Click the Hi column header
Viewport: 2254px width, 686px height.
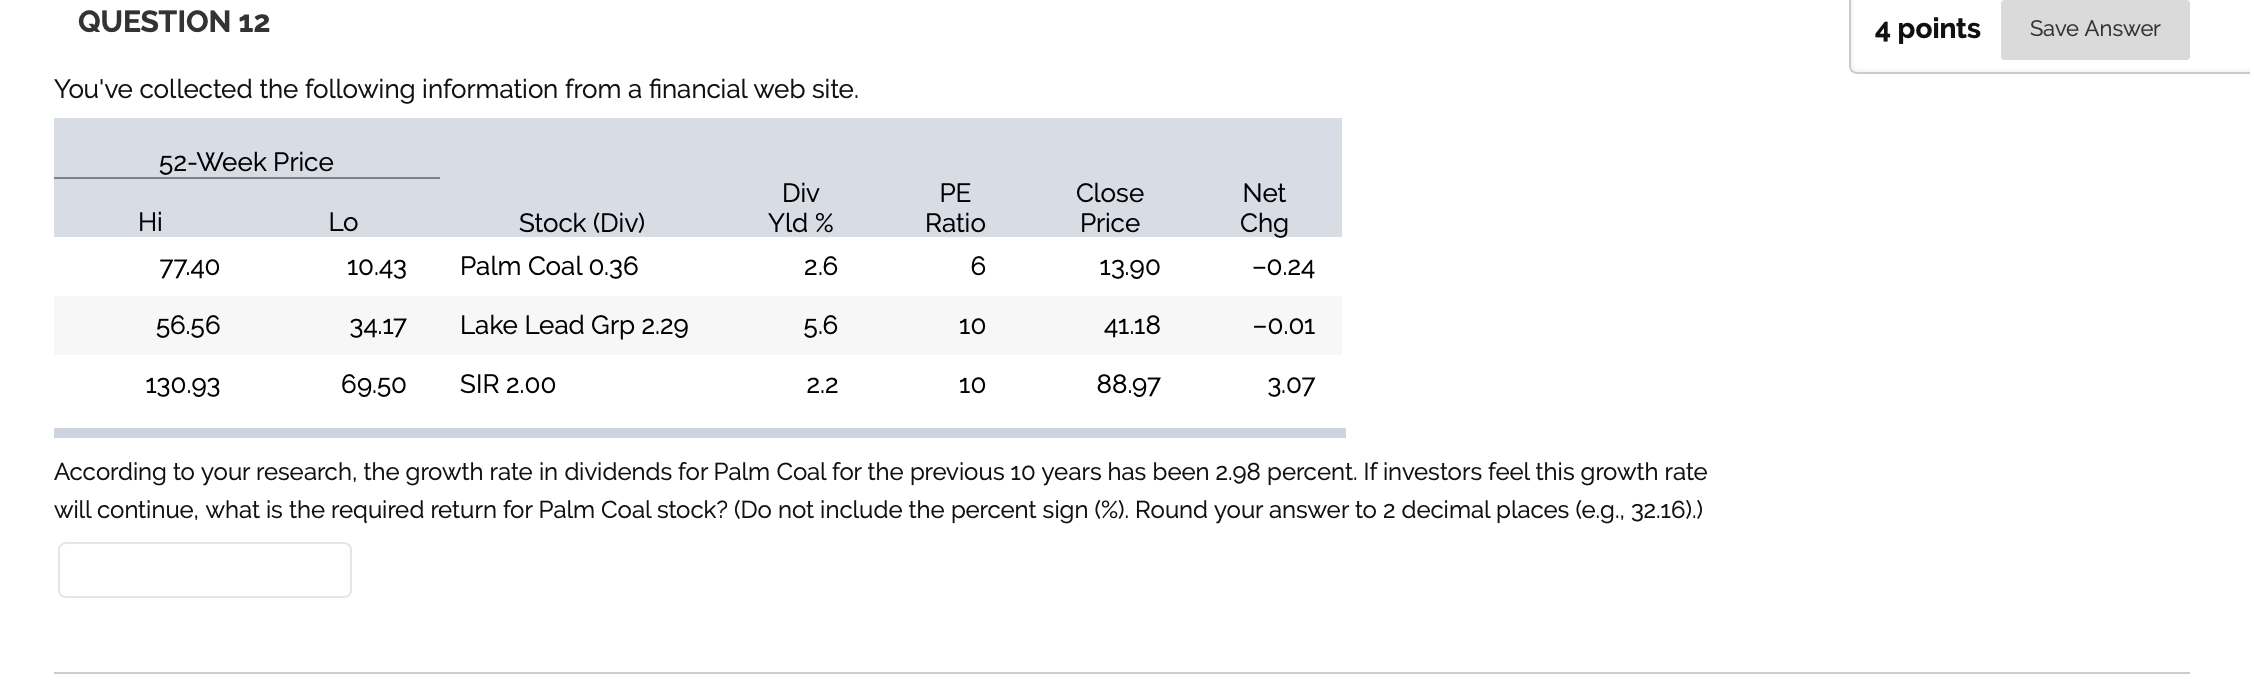tap(150, 222)
